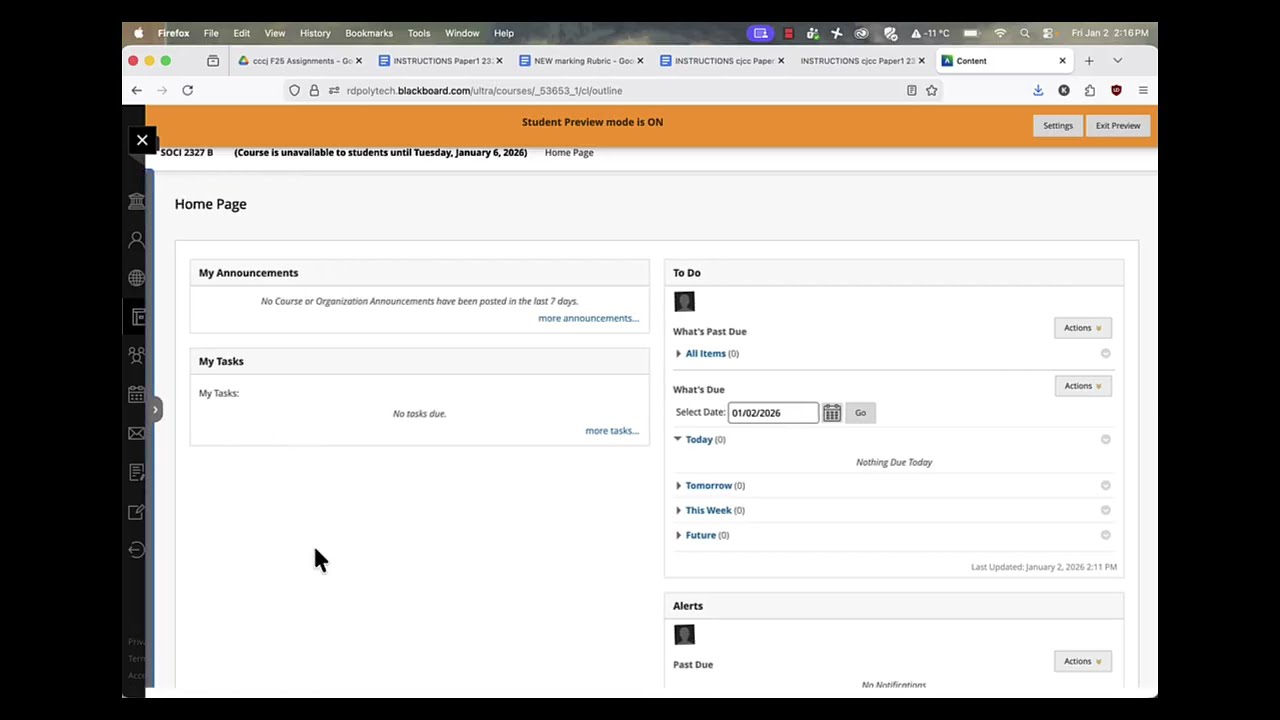
Task: Open the History menu
Action: coord(315,33)
